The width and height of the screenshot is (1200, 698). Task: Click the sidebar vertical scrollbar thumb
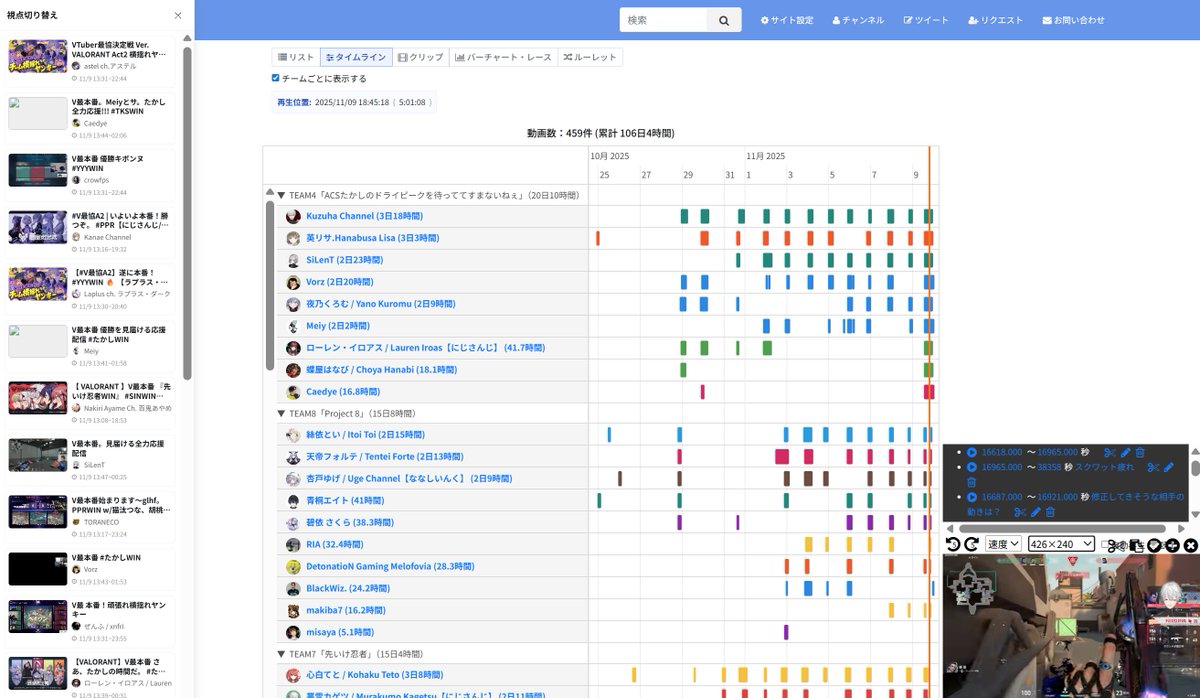pos(187,215)
